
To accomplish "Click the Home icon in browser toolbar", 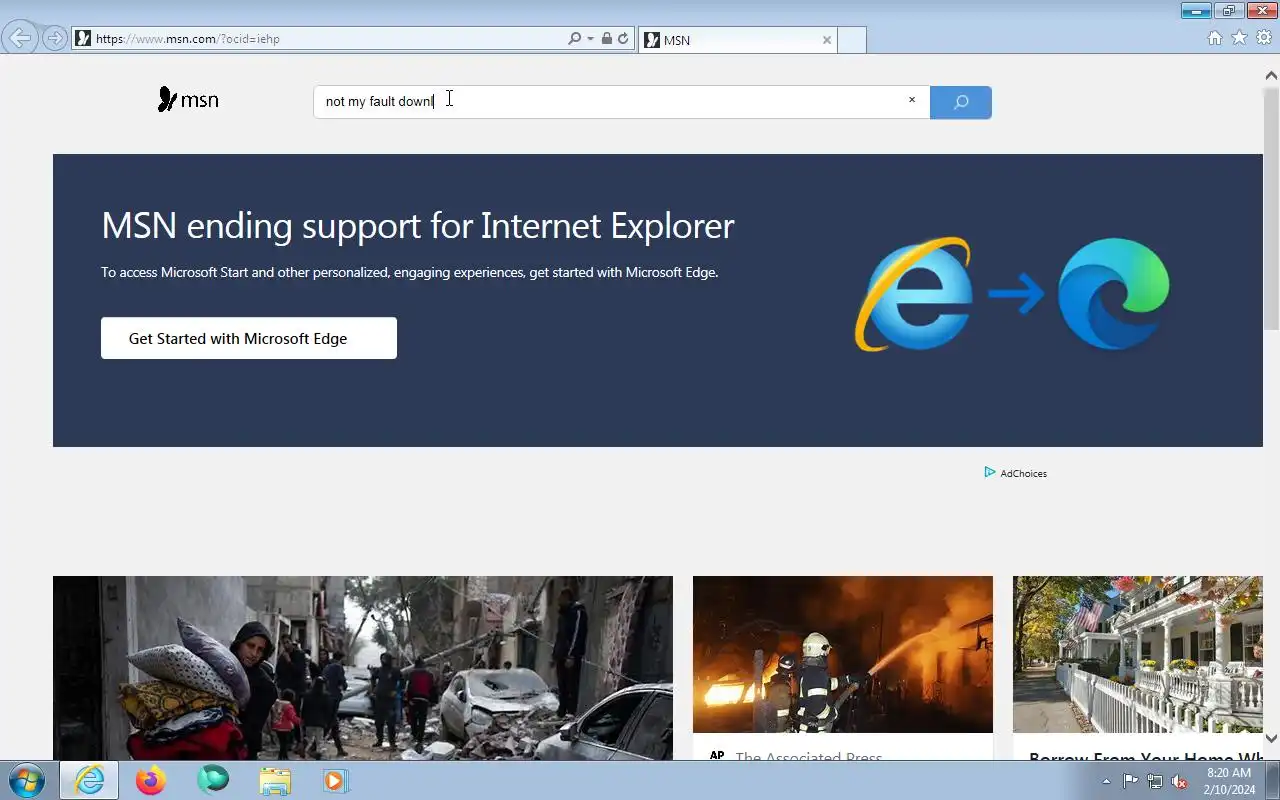I will [1214, 38].
